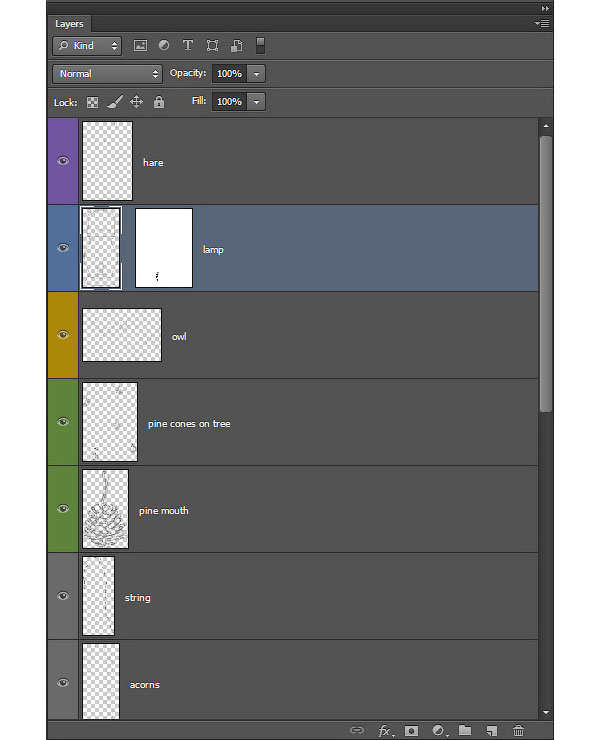Lock transparent pixels icon
Screen dimensions: 600x740
(x=93, y=102)
